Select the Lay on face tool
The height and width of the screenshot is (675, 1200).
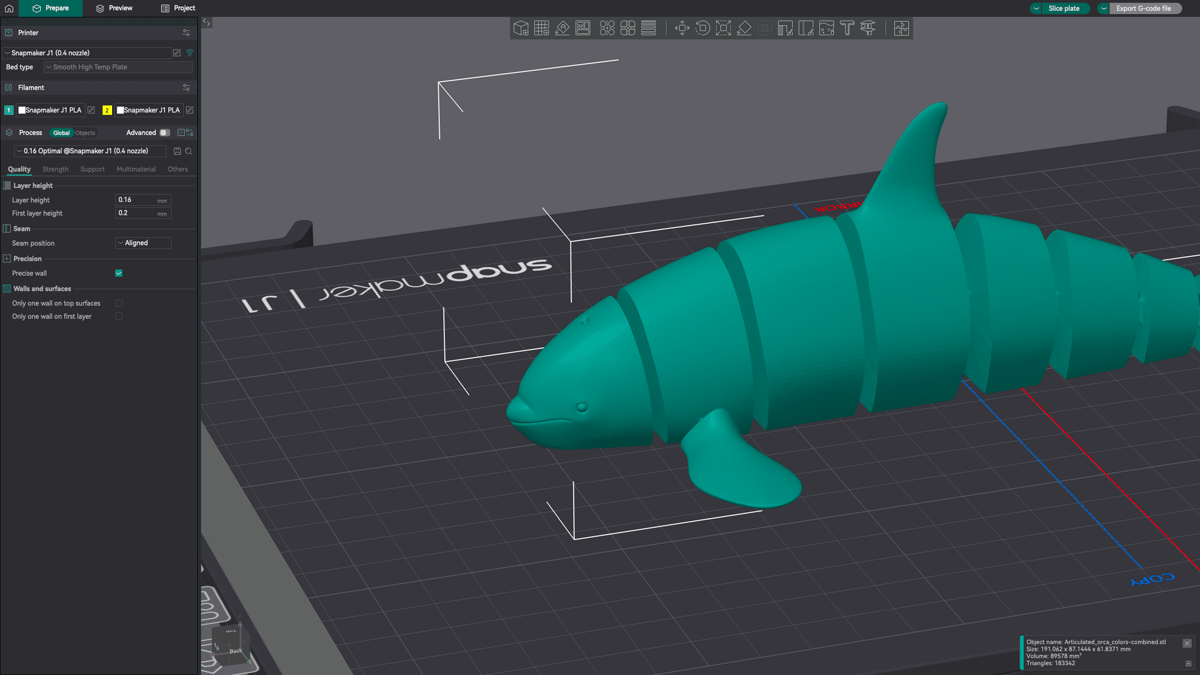point(744,28)
